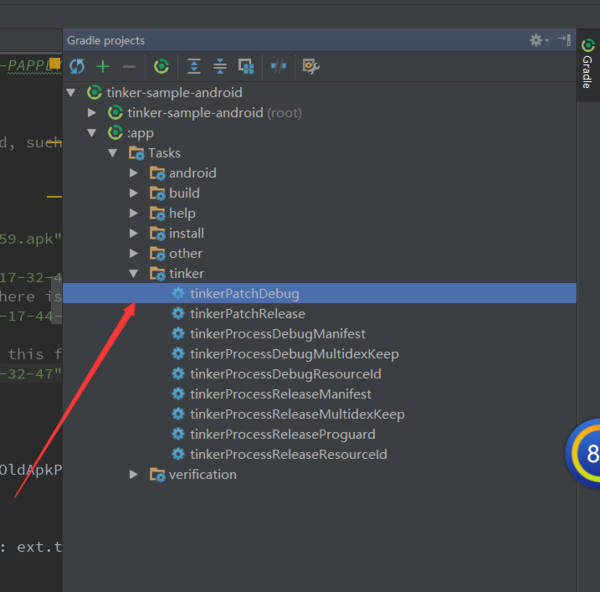This screenshot has width=600, height=592.
Task: Expand the verification task group
Action: (x=133, y=475)
